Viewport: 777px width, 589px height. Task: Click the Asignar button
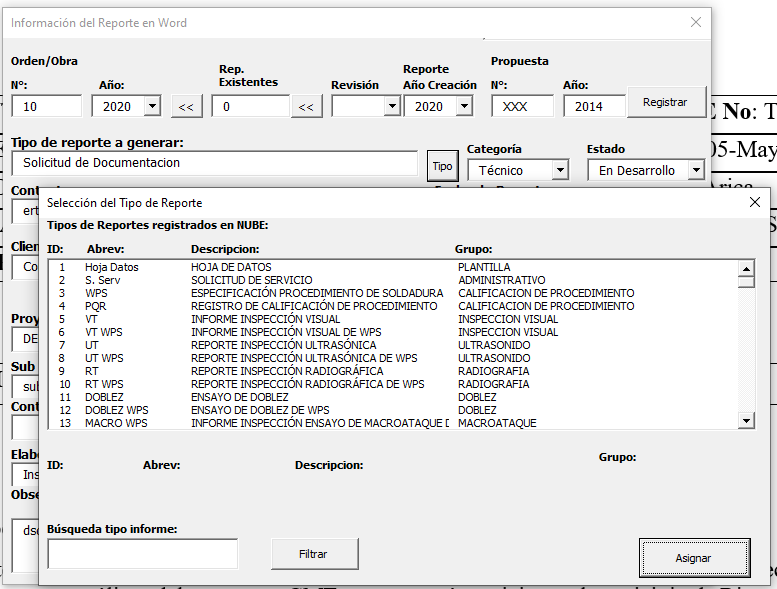pos(694,557)
